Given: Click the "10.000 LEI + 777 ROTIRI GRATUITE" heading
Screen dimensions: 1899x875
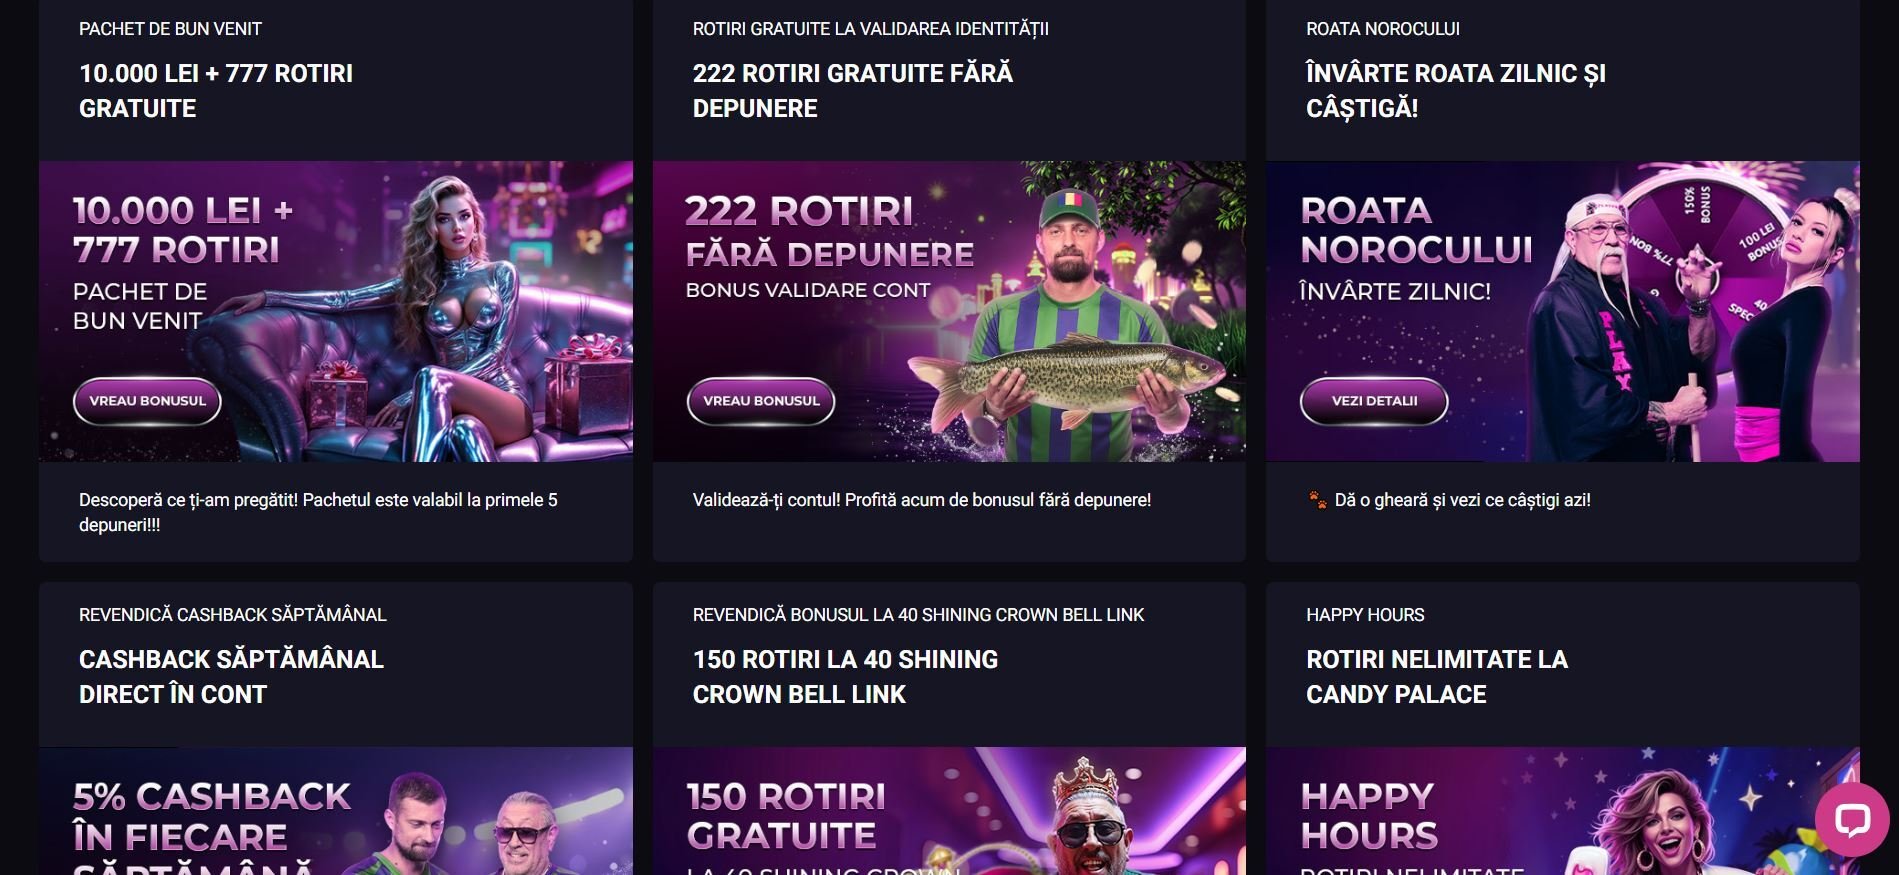Looking at the screenshot, I should tap(216, 90).
